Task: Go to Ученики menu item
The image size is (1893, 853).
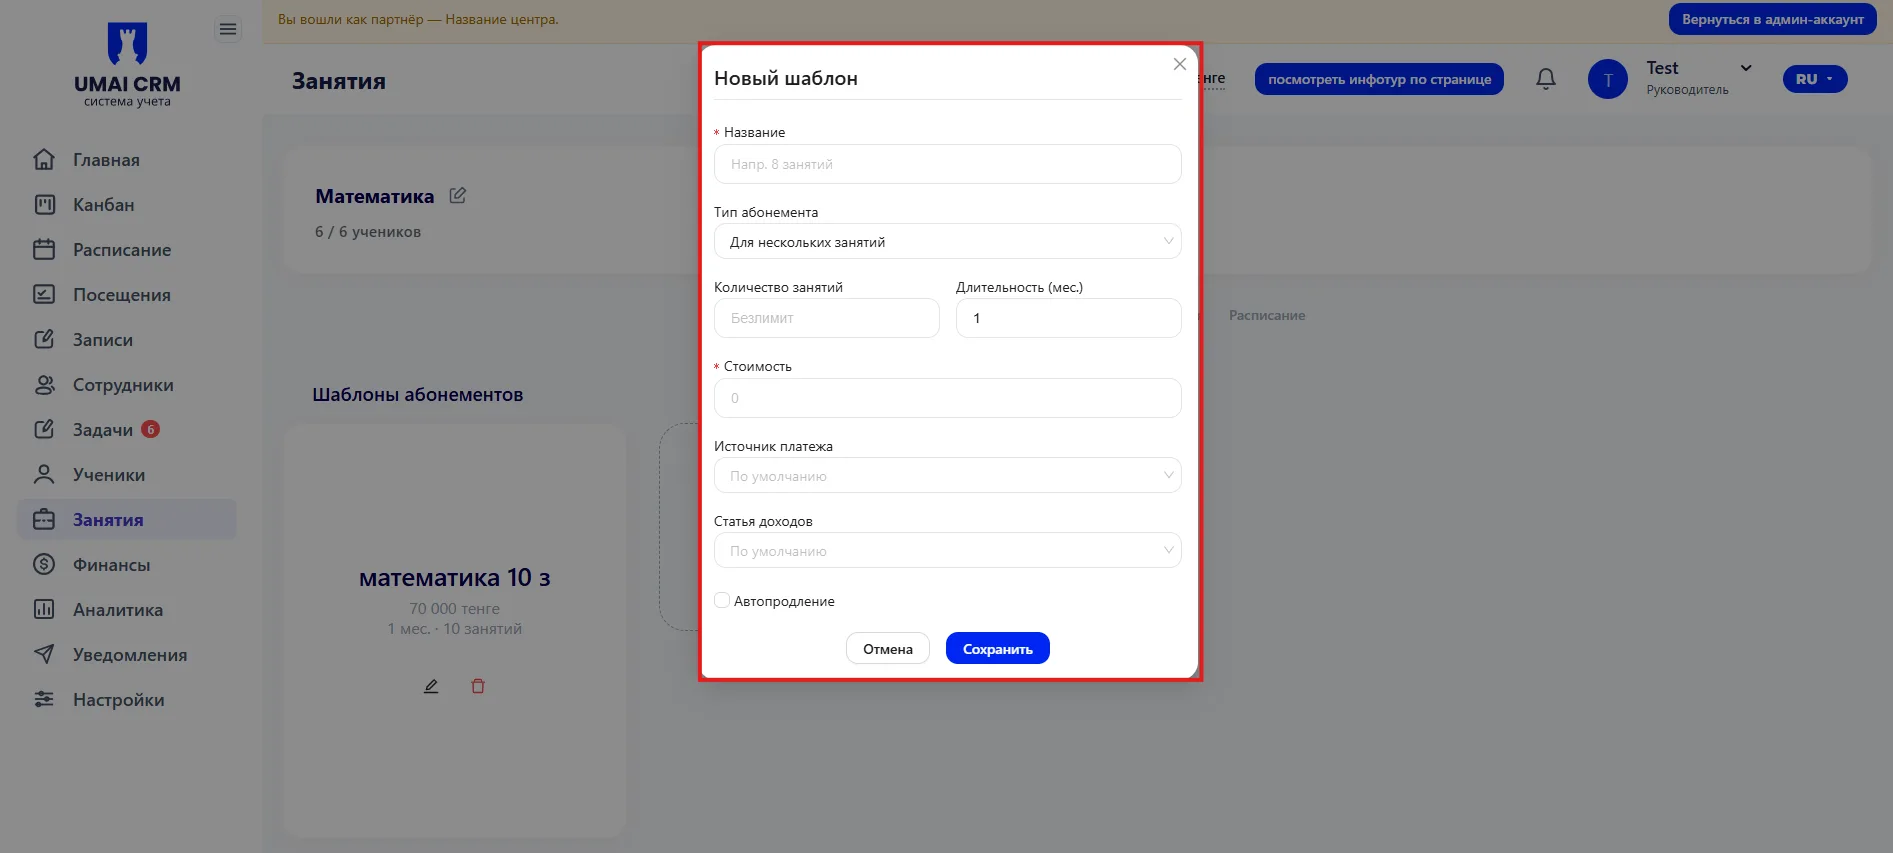Action: (109, 475)
